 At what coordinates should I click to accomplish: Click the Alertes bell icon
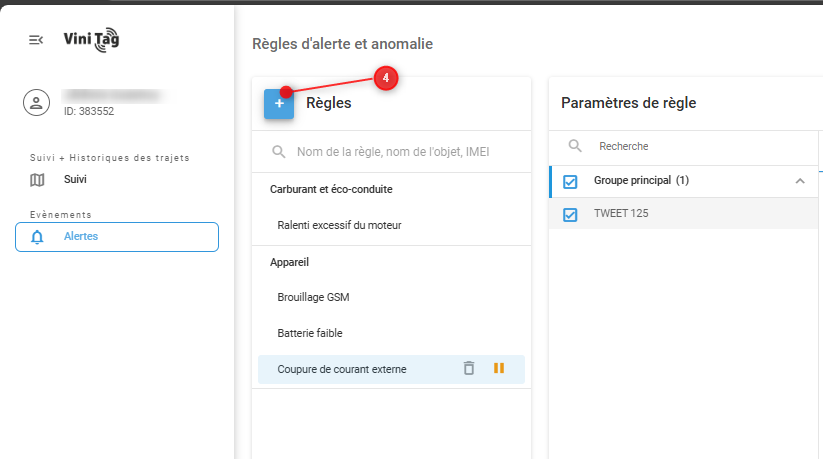click(x=37, y=237)
